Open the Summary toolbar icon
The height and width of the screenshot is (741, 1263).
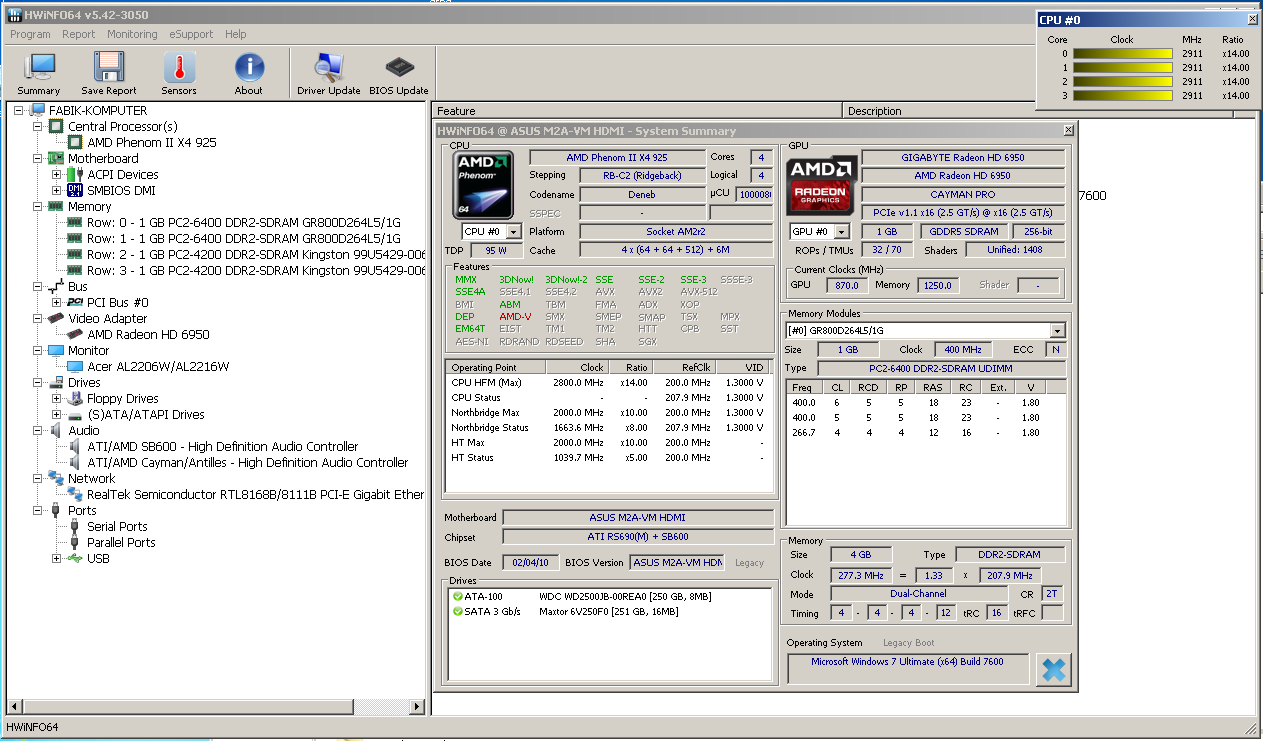click(x=39, y=74)
